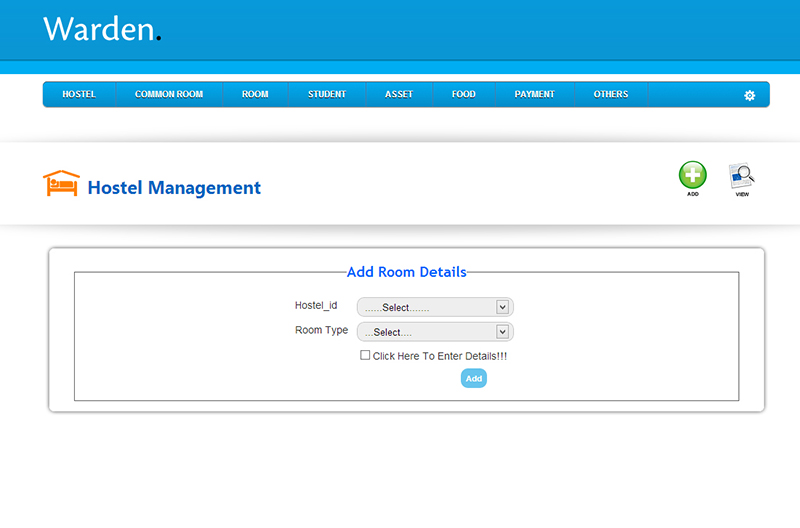Click the 'Room Type' field label
Image resolution: width=800 pixels, height=528 pixels.
point(321,330)
